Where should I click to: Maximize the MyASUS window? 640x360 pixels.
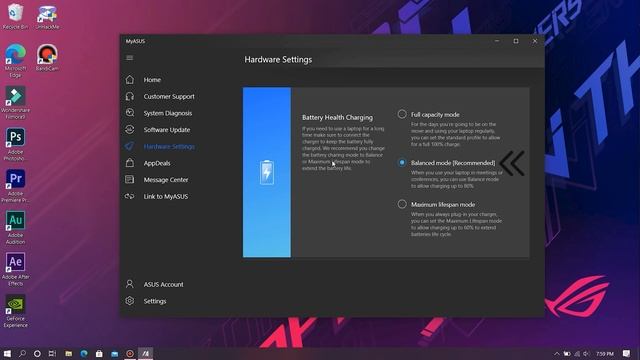[516, 41]
